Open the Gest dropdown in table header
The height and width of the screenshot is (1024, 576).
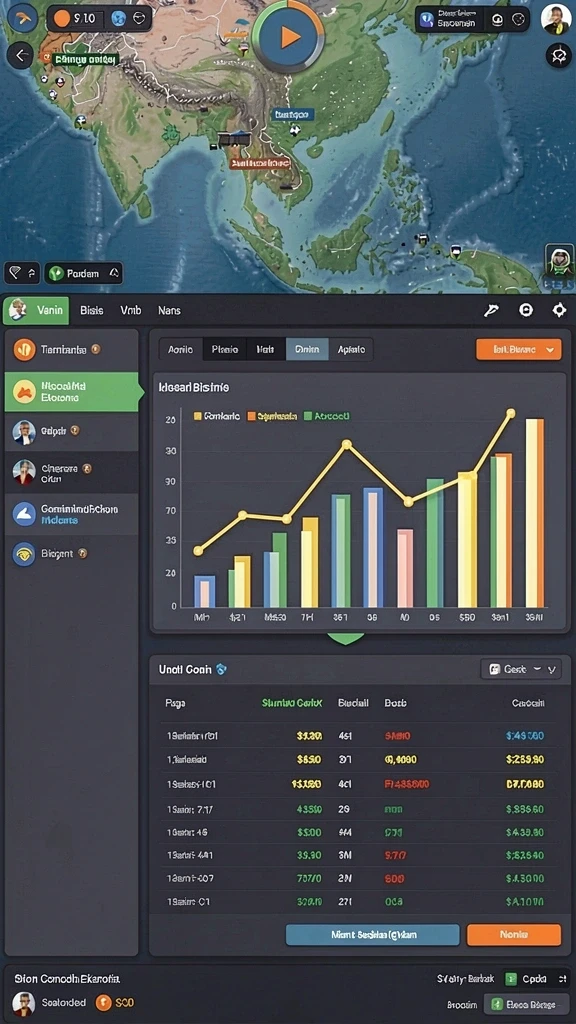[x=520, y=669]
